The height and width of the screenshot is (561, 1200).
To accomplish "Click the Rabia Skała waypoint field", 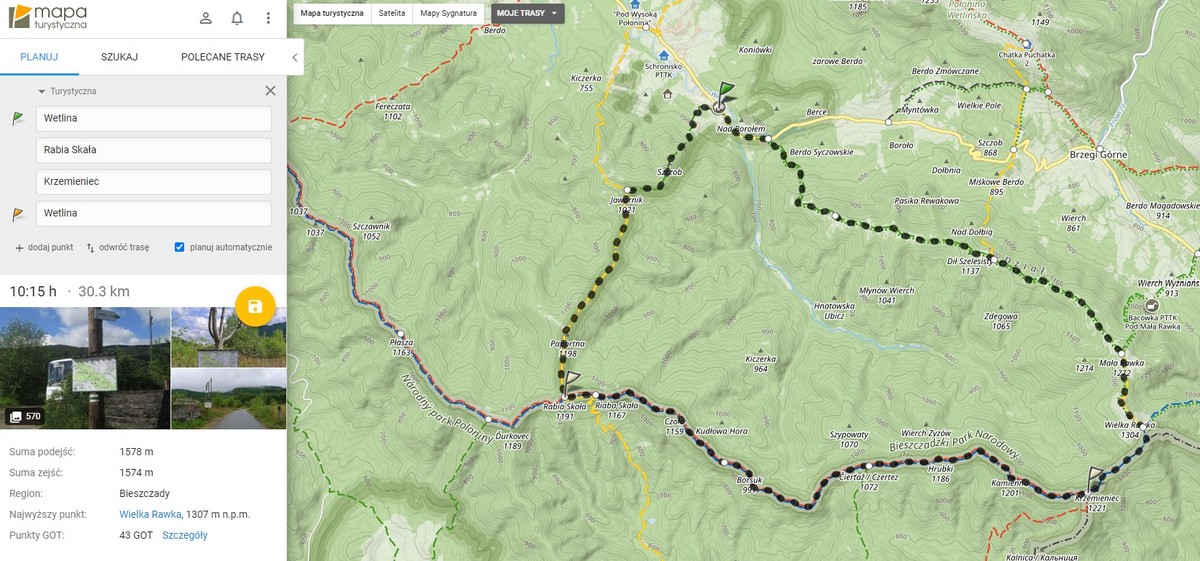I will pos(154,150).
